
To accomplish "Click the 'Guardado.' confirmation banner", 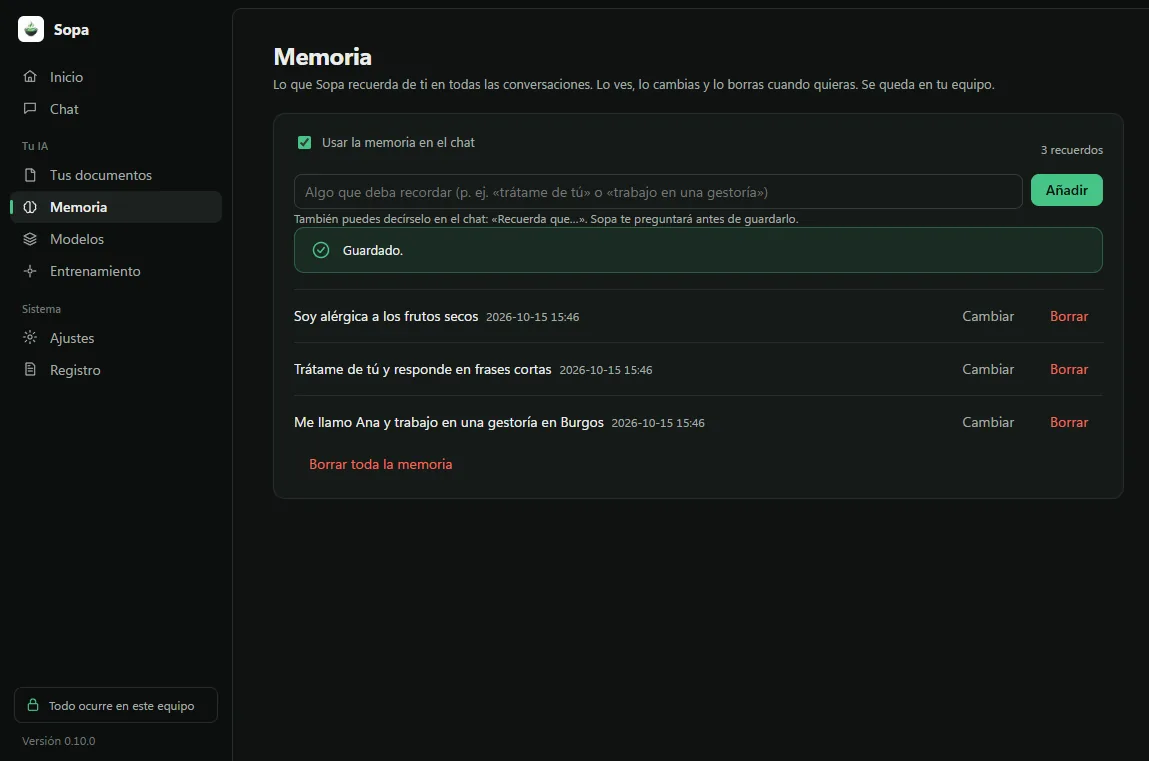I will (x=698, y=250).
